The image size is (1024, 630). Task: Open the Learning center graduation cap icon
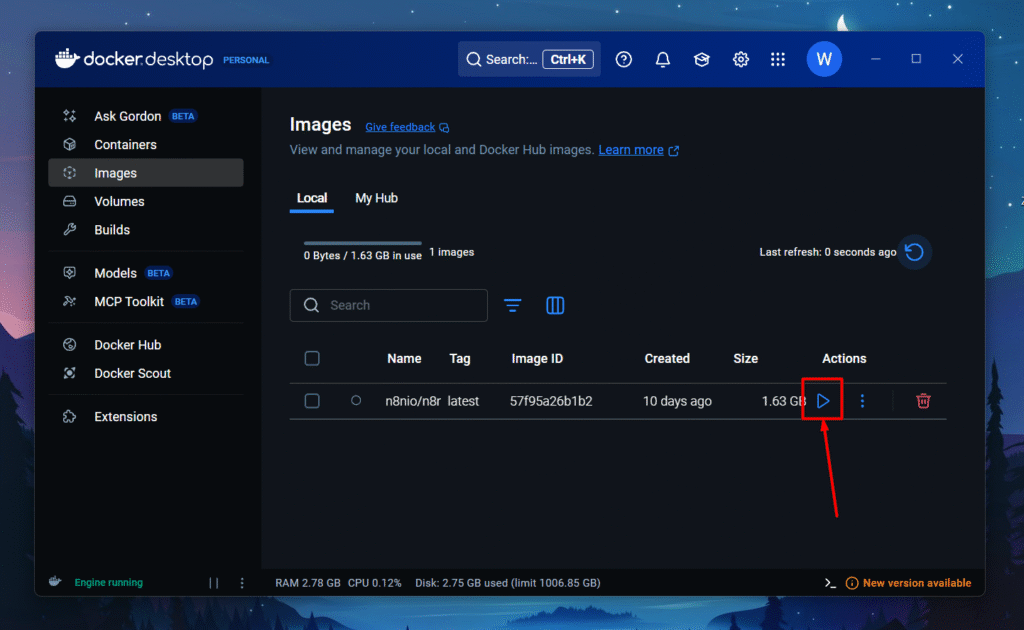[x=702, y=60]
